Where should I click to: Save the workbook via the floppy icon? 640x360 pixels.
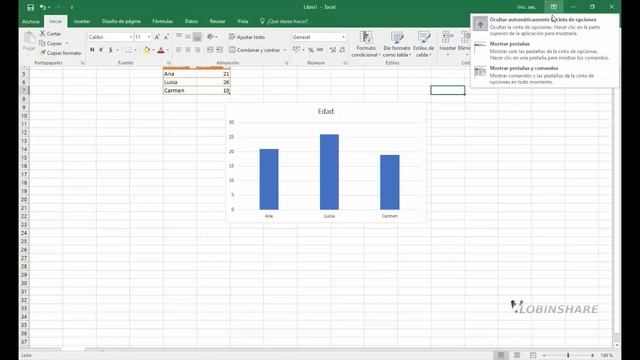pos(30,7)
